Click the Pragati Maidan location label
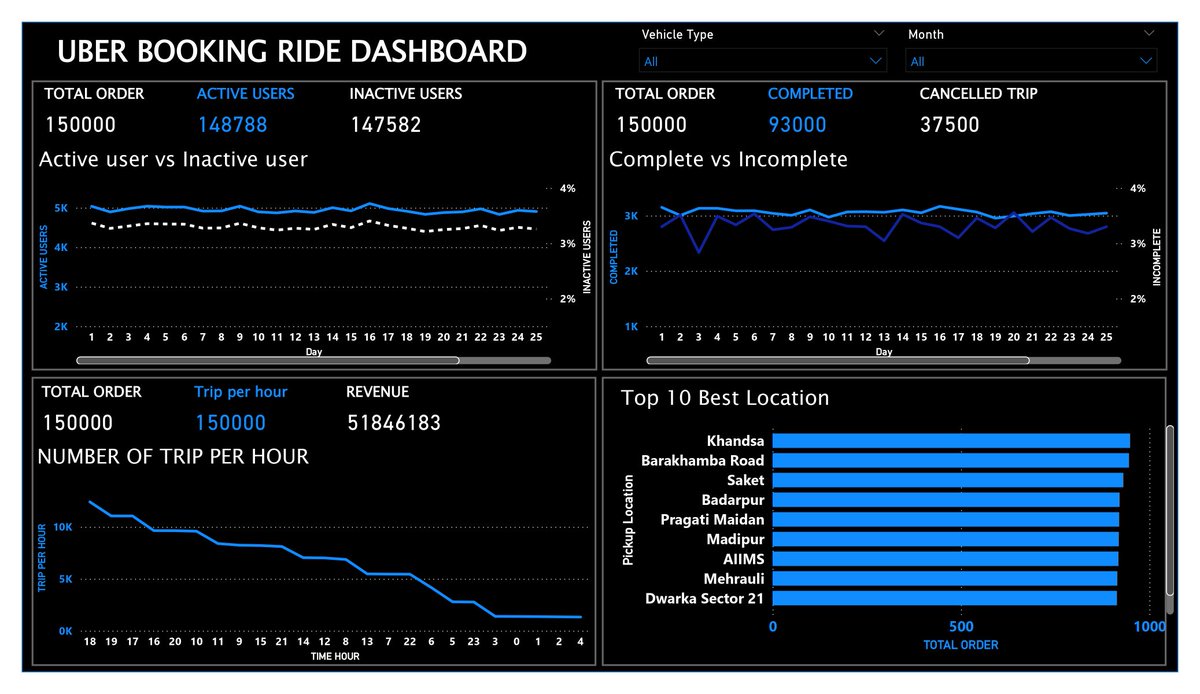This screenshot has height=694, width=1200. pos(713,520)
